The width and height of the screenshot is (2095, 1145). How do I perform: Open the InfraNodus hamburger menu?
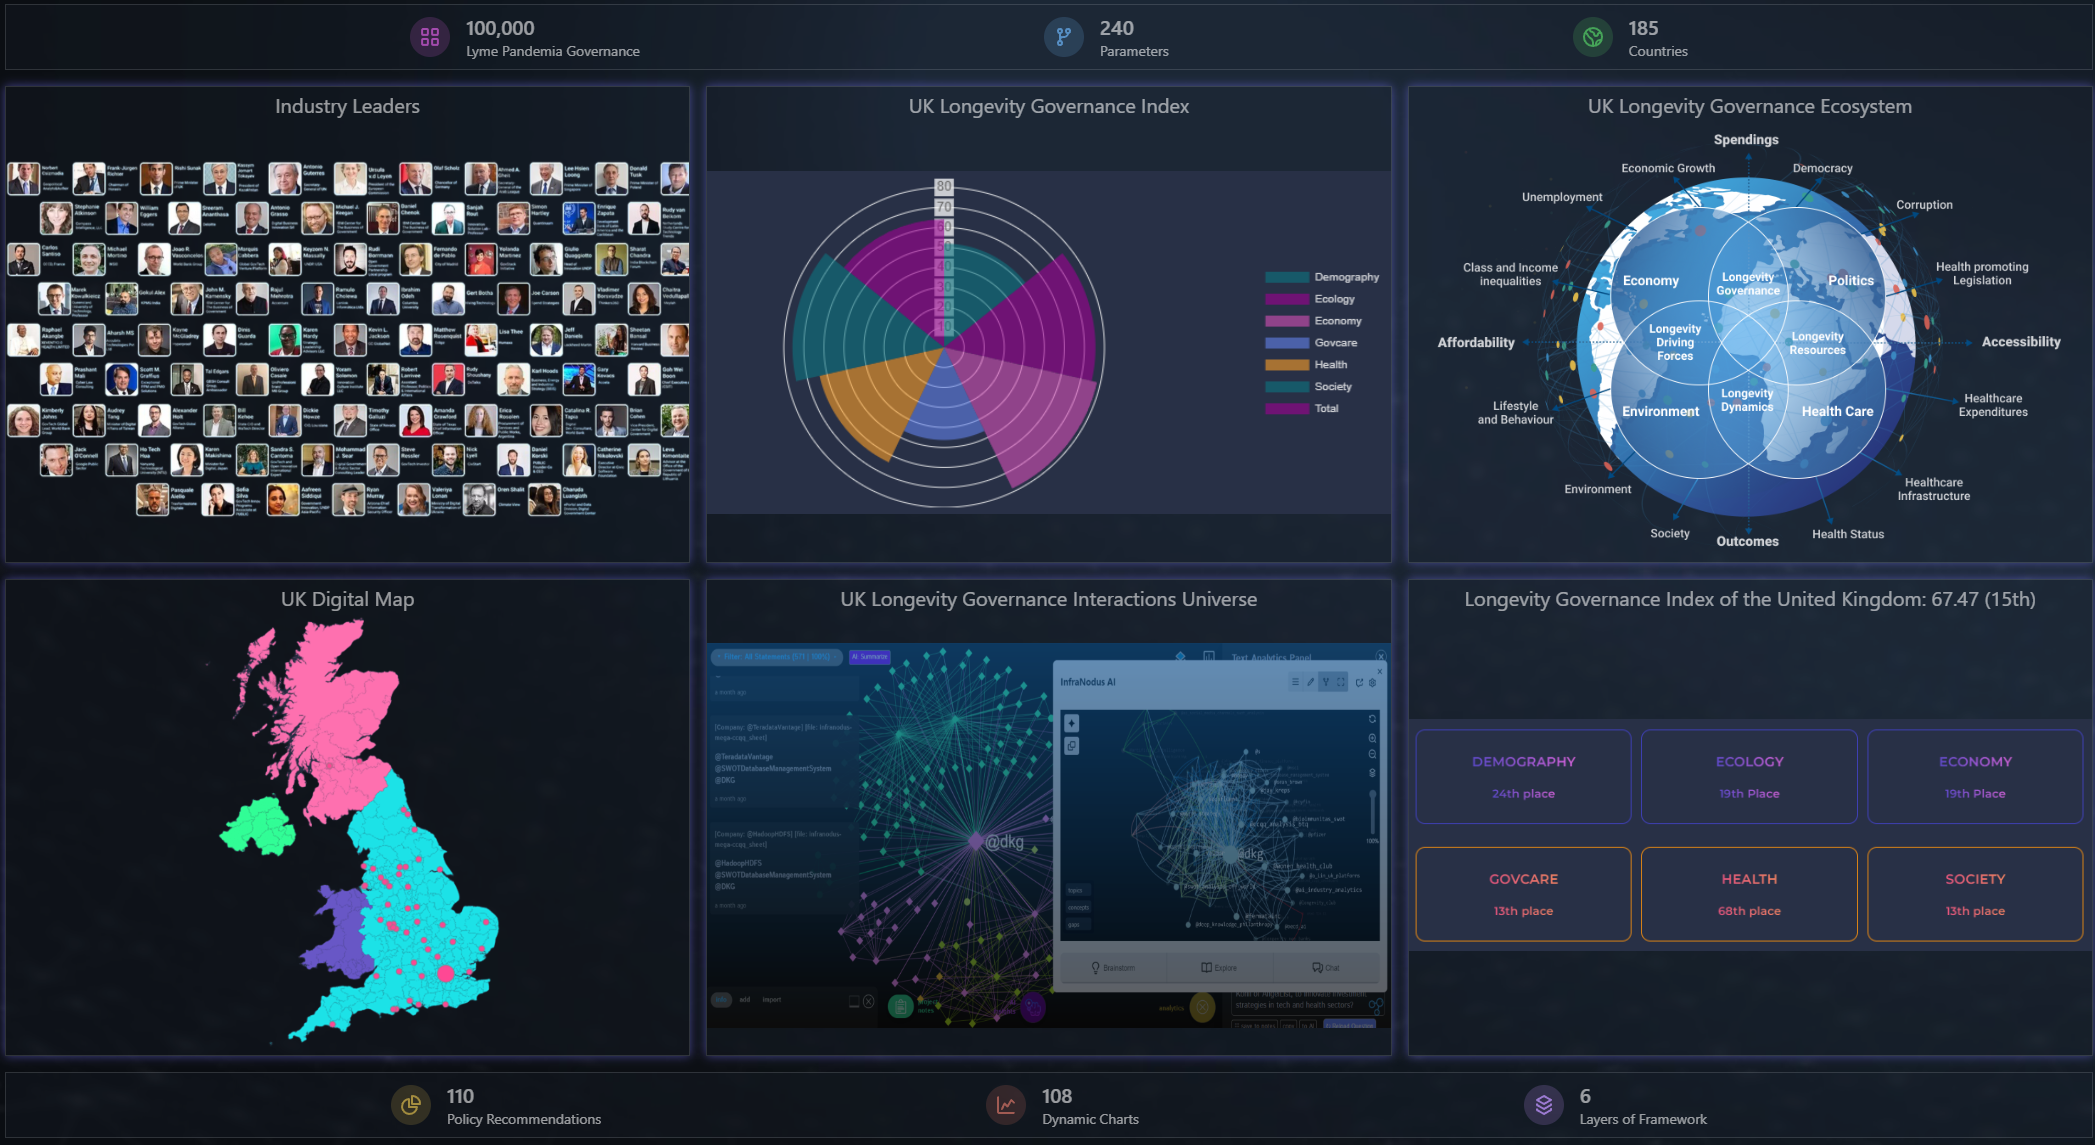pos(1295,682)
